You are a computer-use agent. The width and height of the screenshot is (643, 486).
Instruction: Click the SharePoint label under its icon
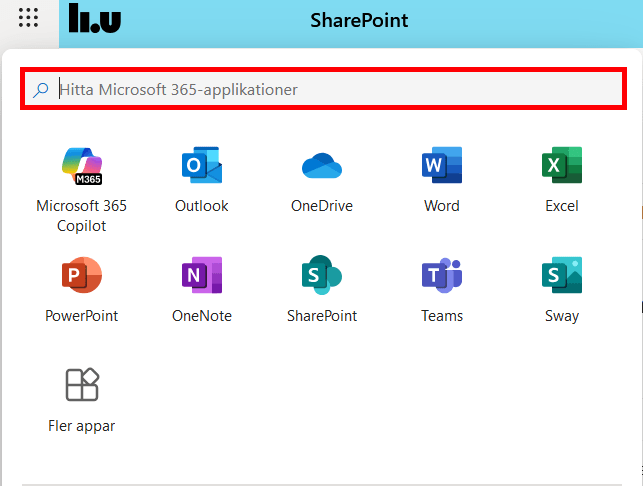[x=322, y=316]
